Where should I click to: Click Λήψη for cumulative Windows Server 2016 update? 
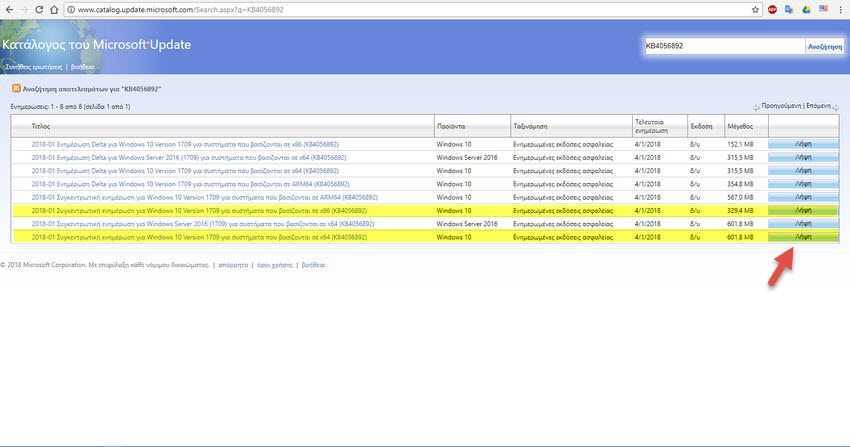[803, 224]
